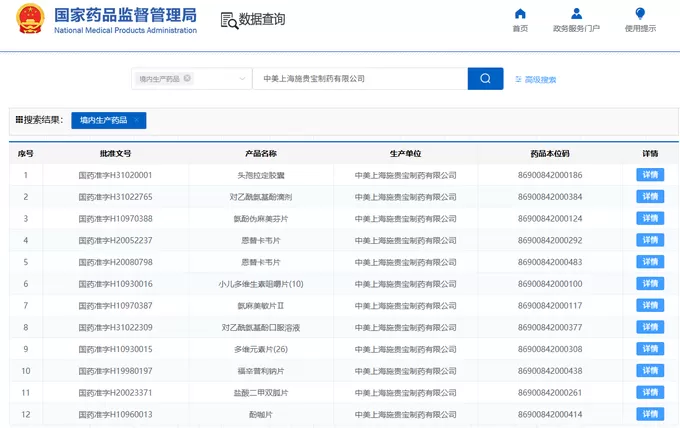Open the 数据查询 data query icon
Image resolution: width=680 pixels, height=428 pixels.
coord(229,20)
